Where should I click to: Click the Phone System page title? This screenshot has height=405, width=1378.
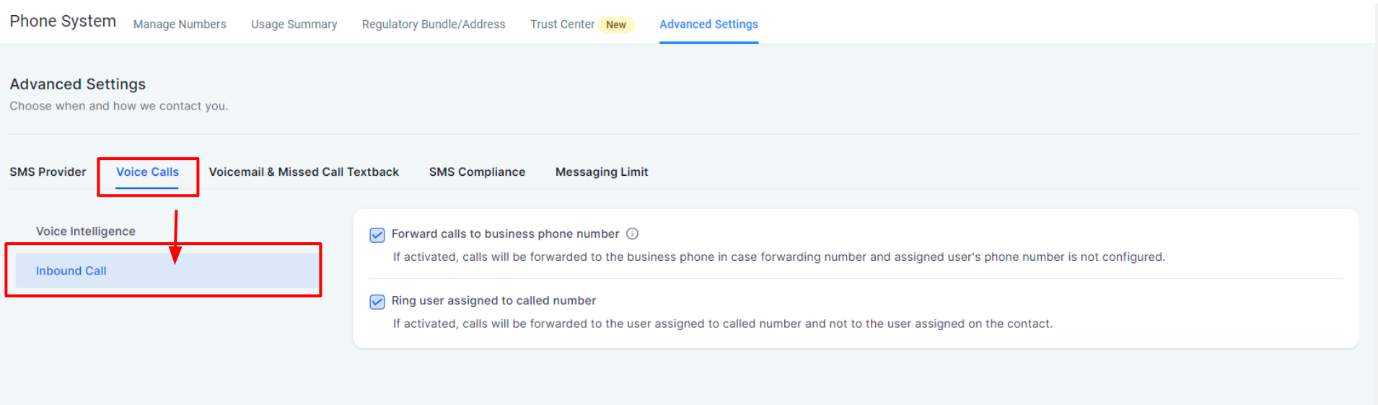[x=63, y=21]
